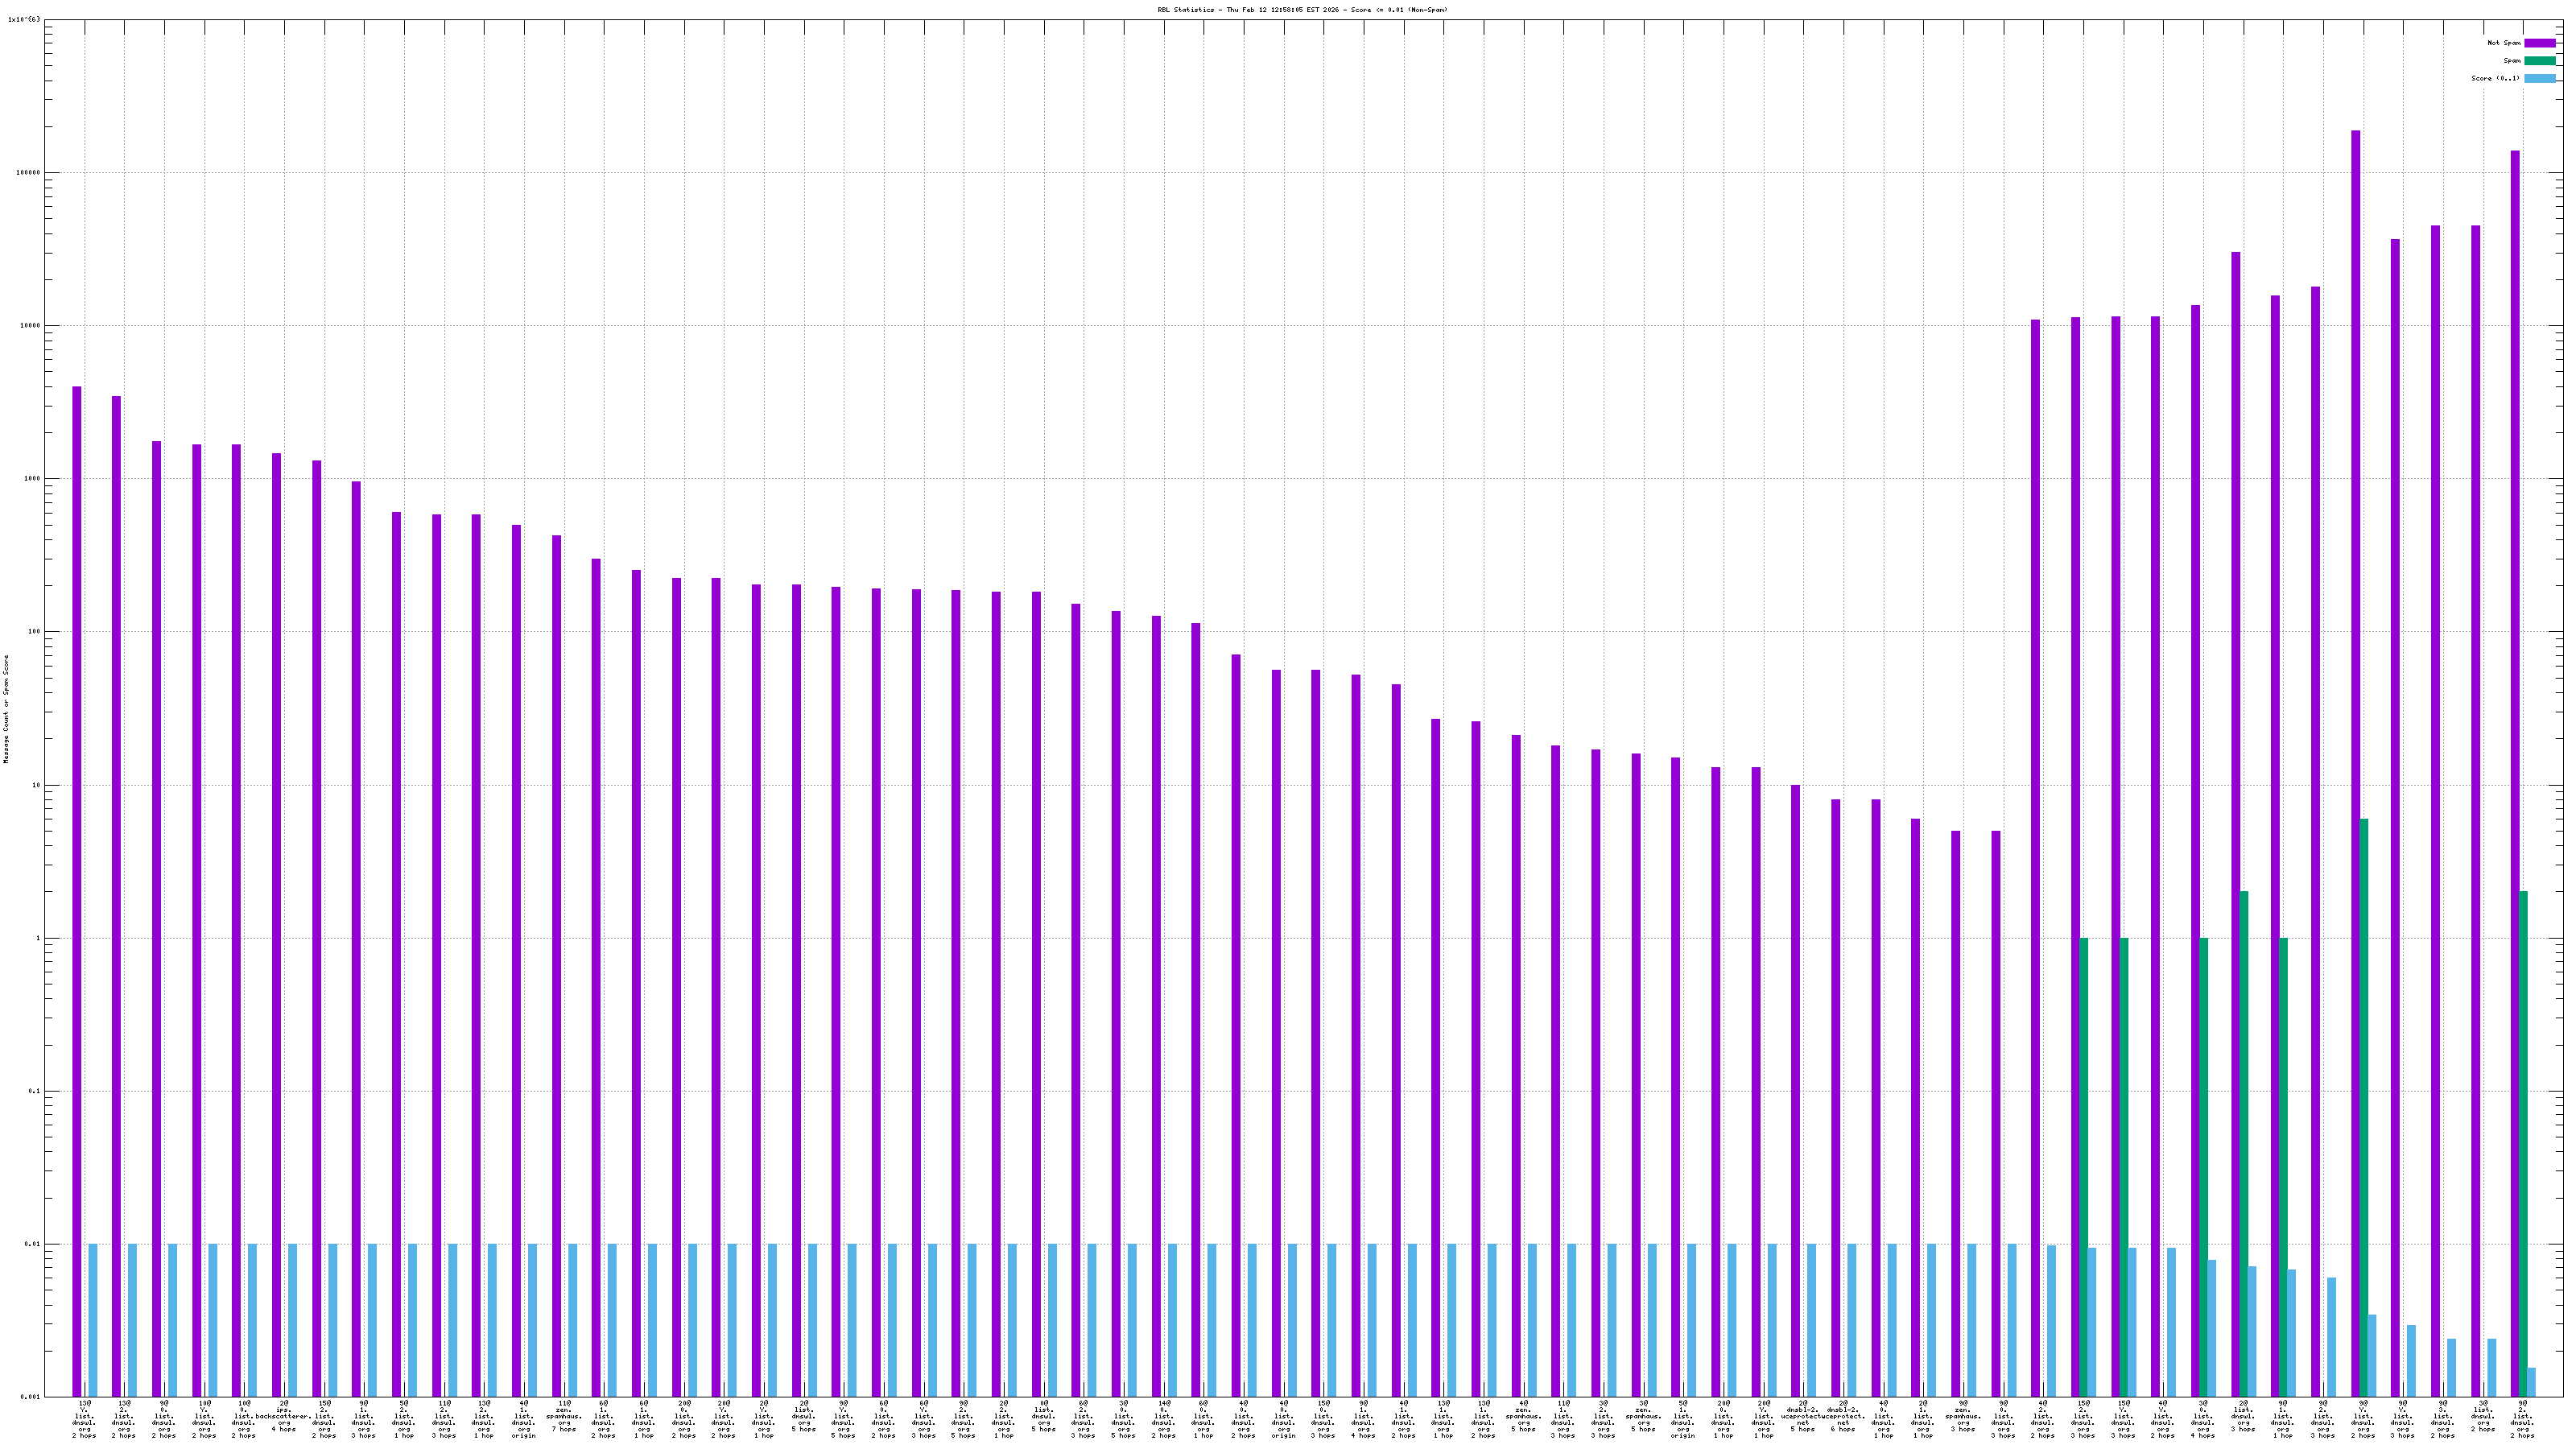
Task: Click the dnsbl-2.uceprotect.net 6 hops axis label
Action: [1843, 1417]
